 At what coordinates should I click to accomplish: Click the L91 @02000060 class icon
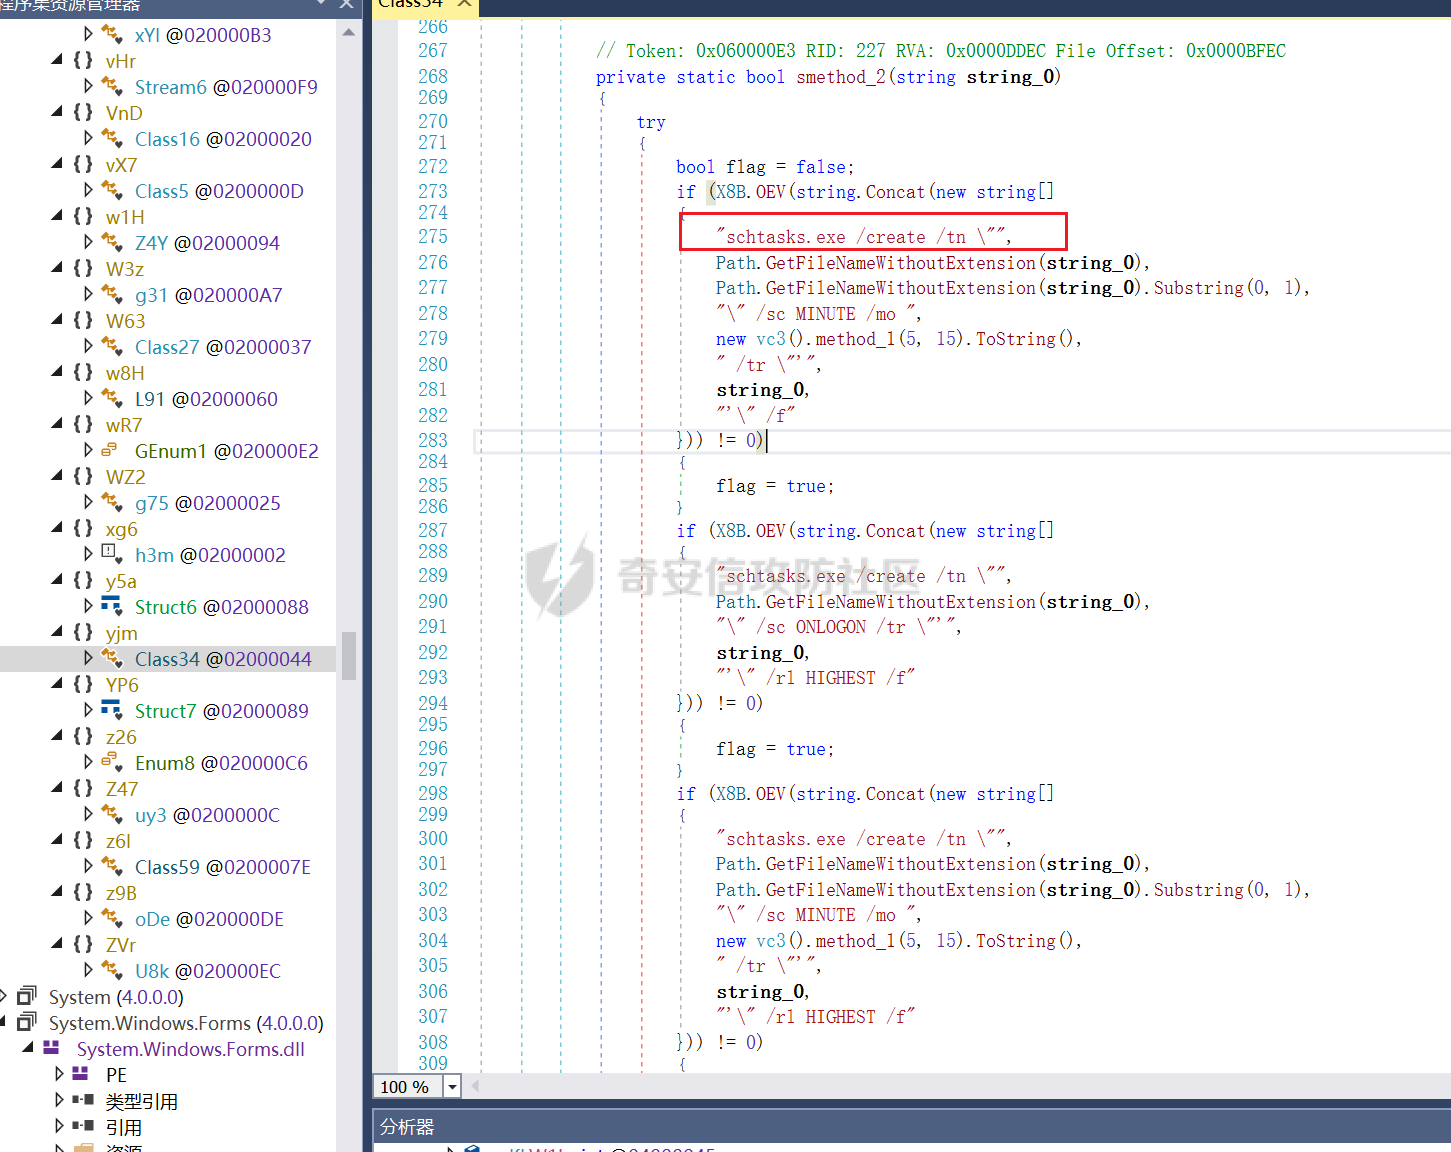tap(112, 398)
